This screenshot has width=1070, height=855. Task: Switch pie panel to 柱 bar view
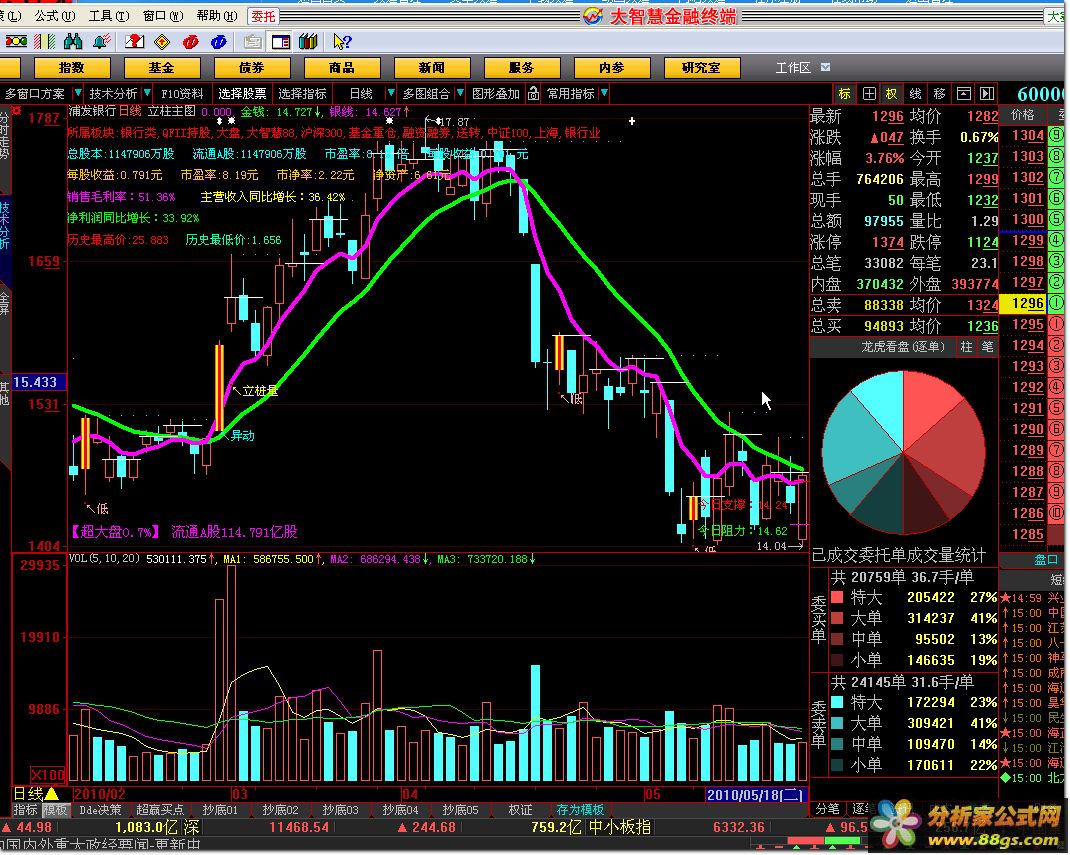pos(966,347)
